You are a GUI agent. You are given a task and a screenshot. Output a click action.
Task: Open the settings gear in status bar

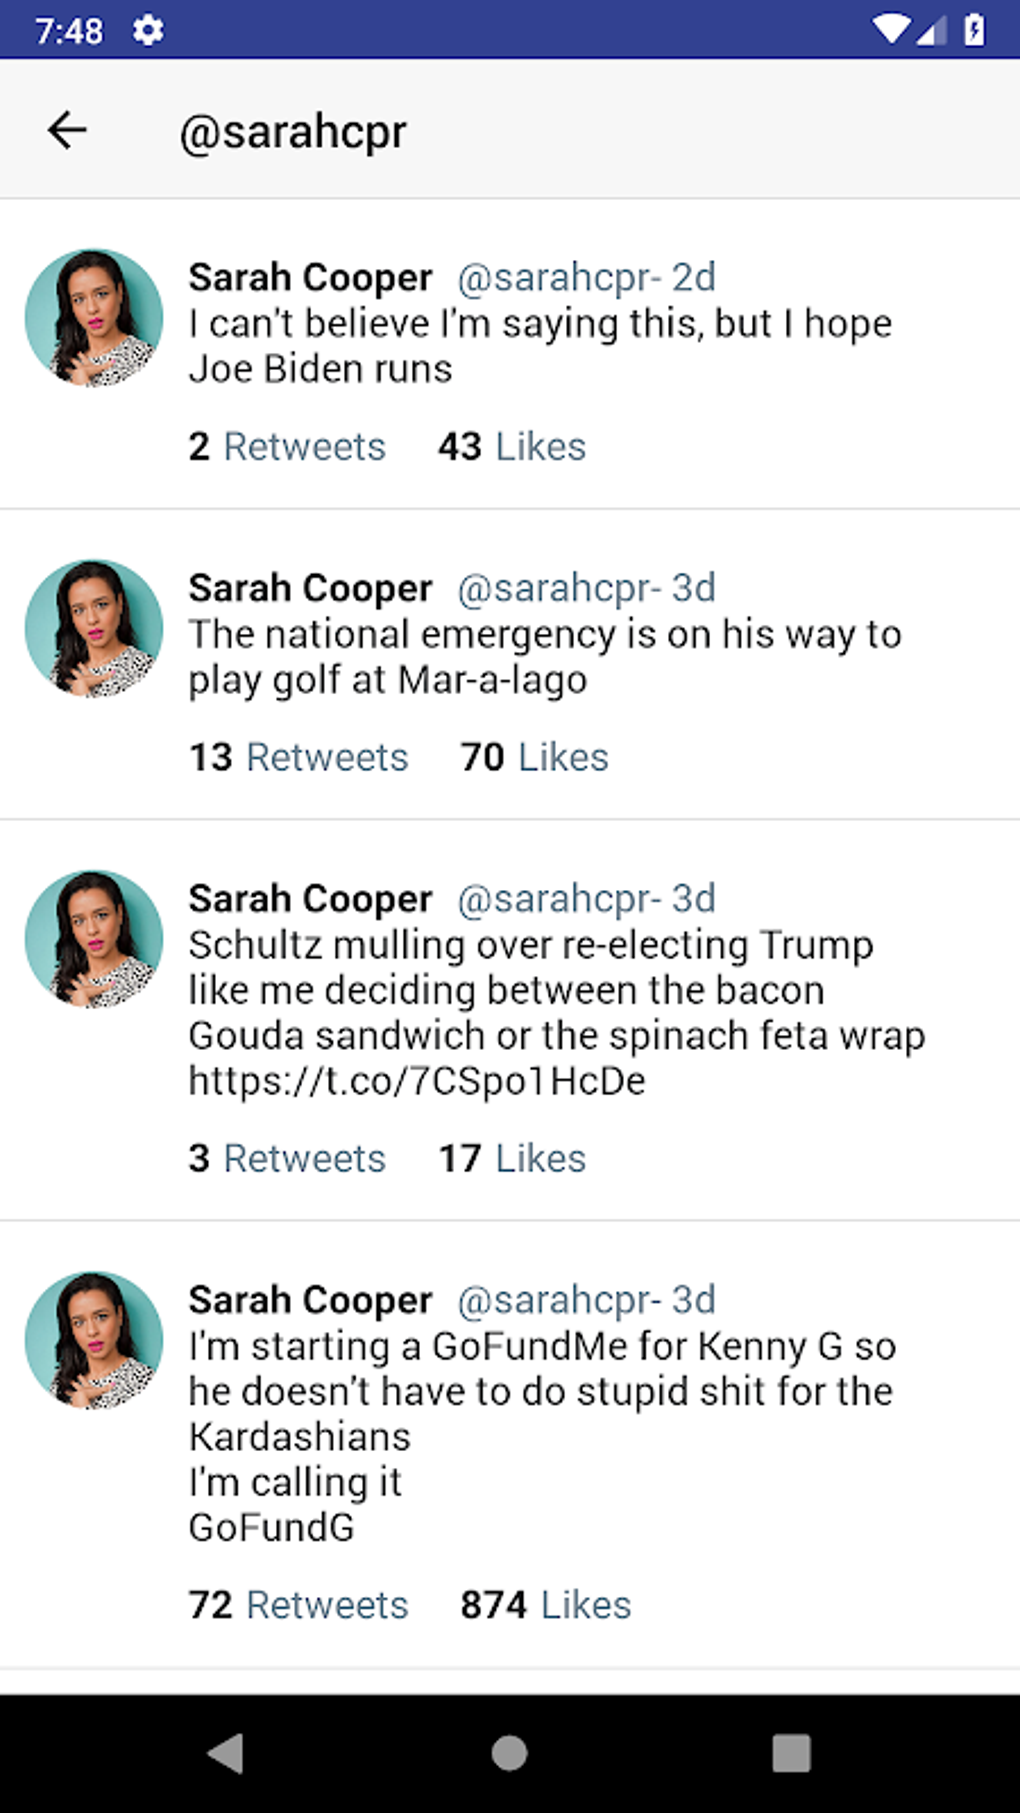pos(148,30)
